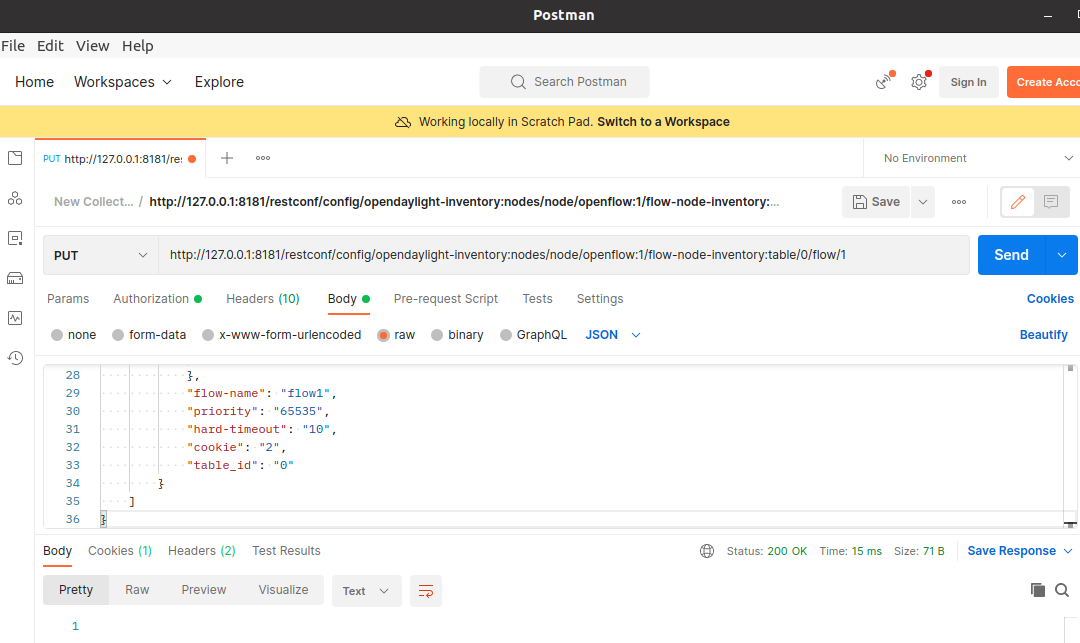Click the comments icon beside the pencil
Viewport: 1080px width, 643px height.
click(x=1051, y=202)
